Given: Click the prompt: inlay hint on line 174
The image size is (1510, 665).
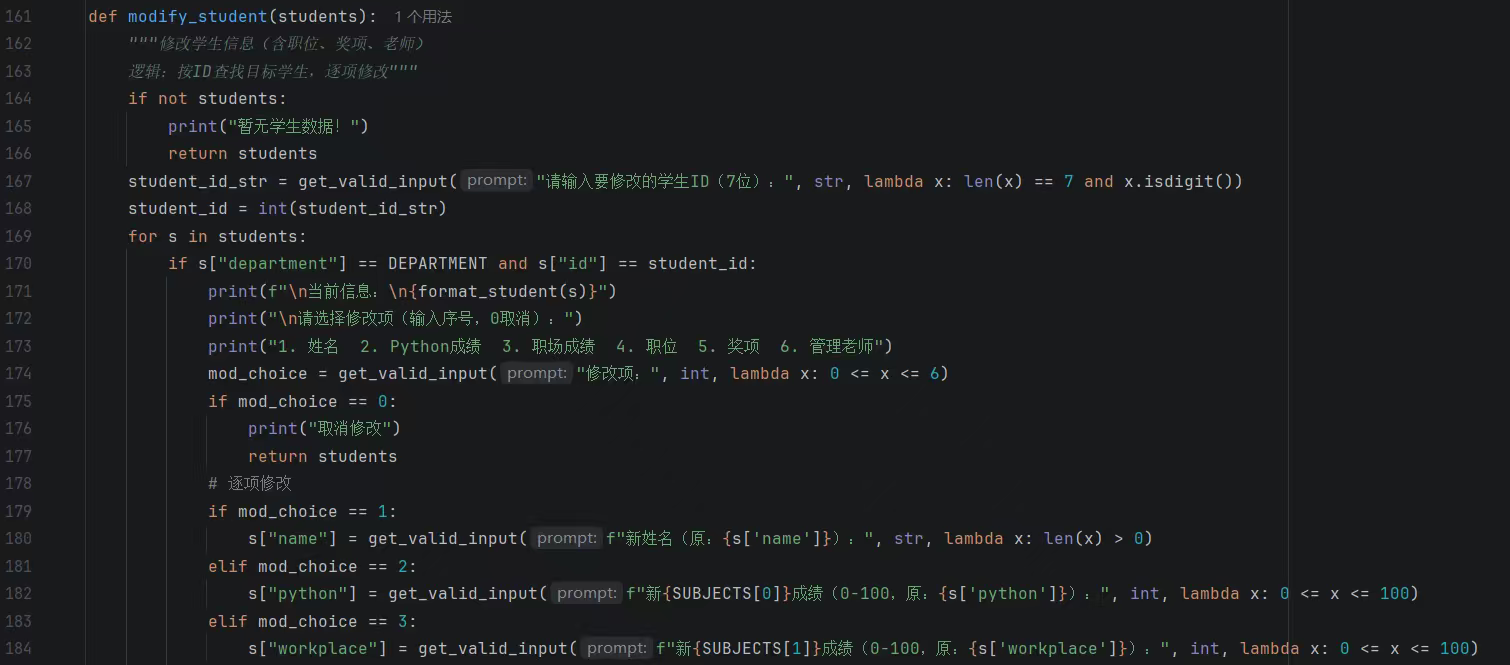Looking at the screenshot, I should 537,374.
